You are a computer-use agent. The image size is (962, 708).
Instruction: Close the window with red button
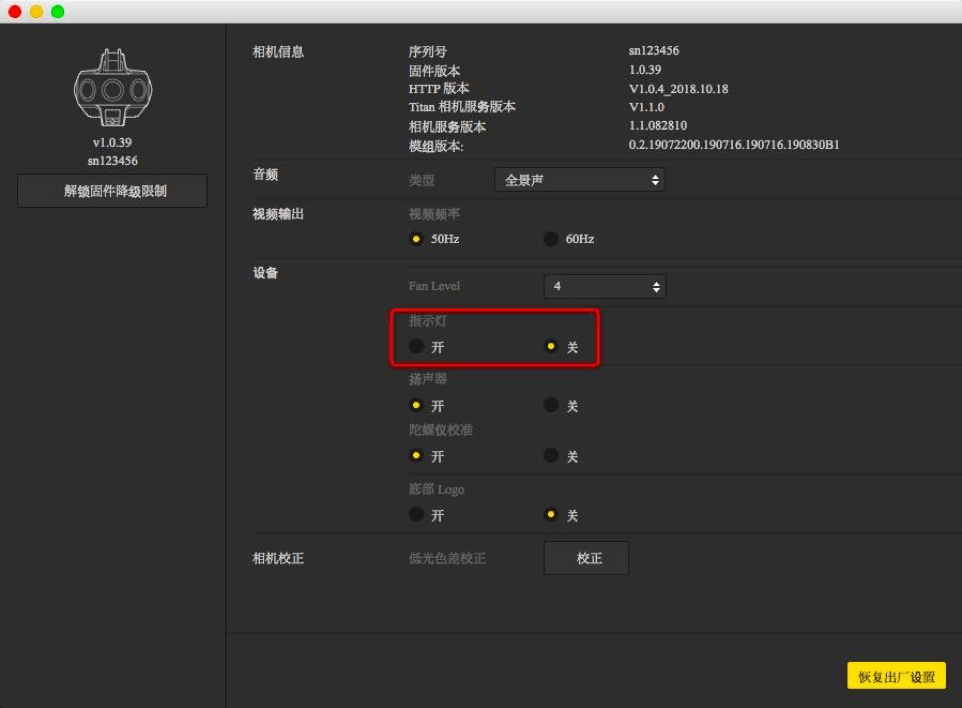(15, 11)
